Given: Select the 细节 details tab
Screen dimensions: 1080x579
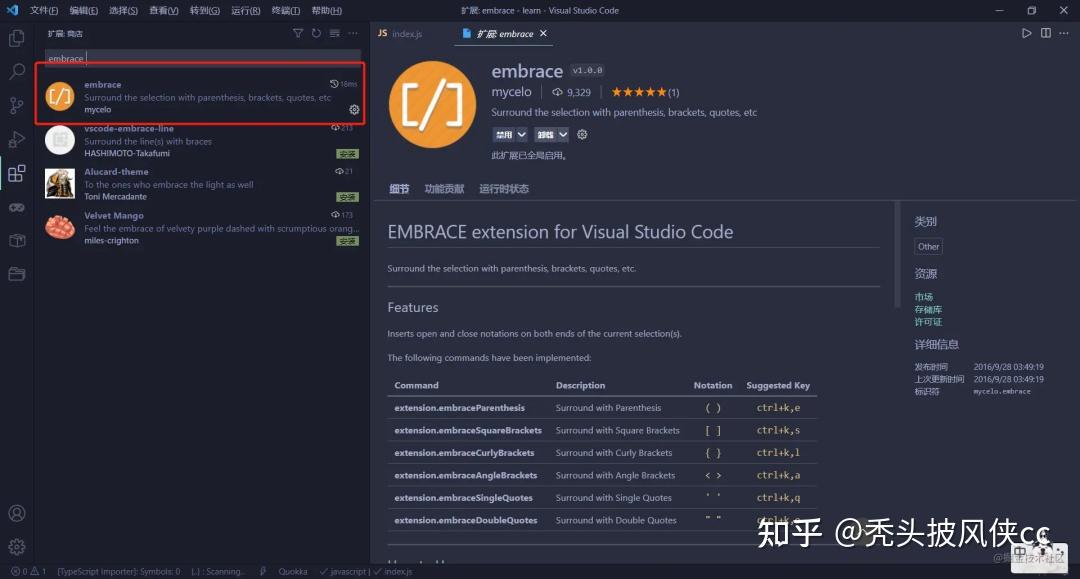Looking at the screenshot, I should (x=399, y=189).
